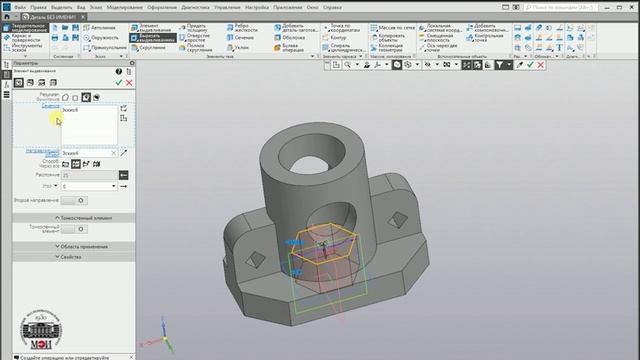Select Локальная система координат command
Viewport: 640px width, 360px height.
click(440, 28)
